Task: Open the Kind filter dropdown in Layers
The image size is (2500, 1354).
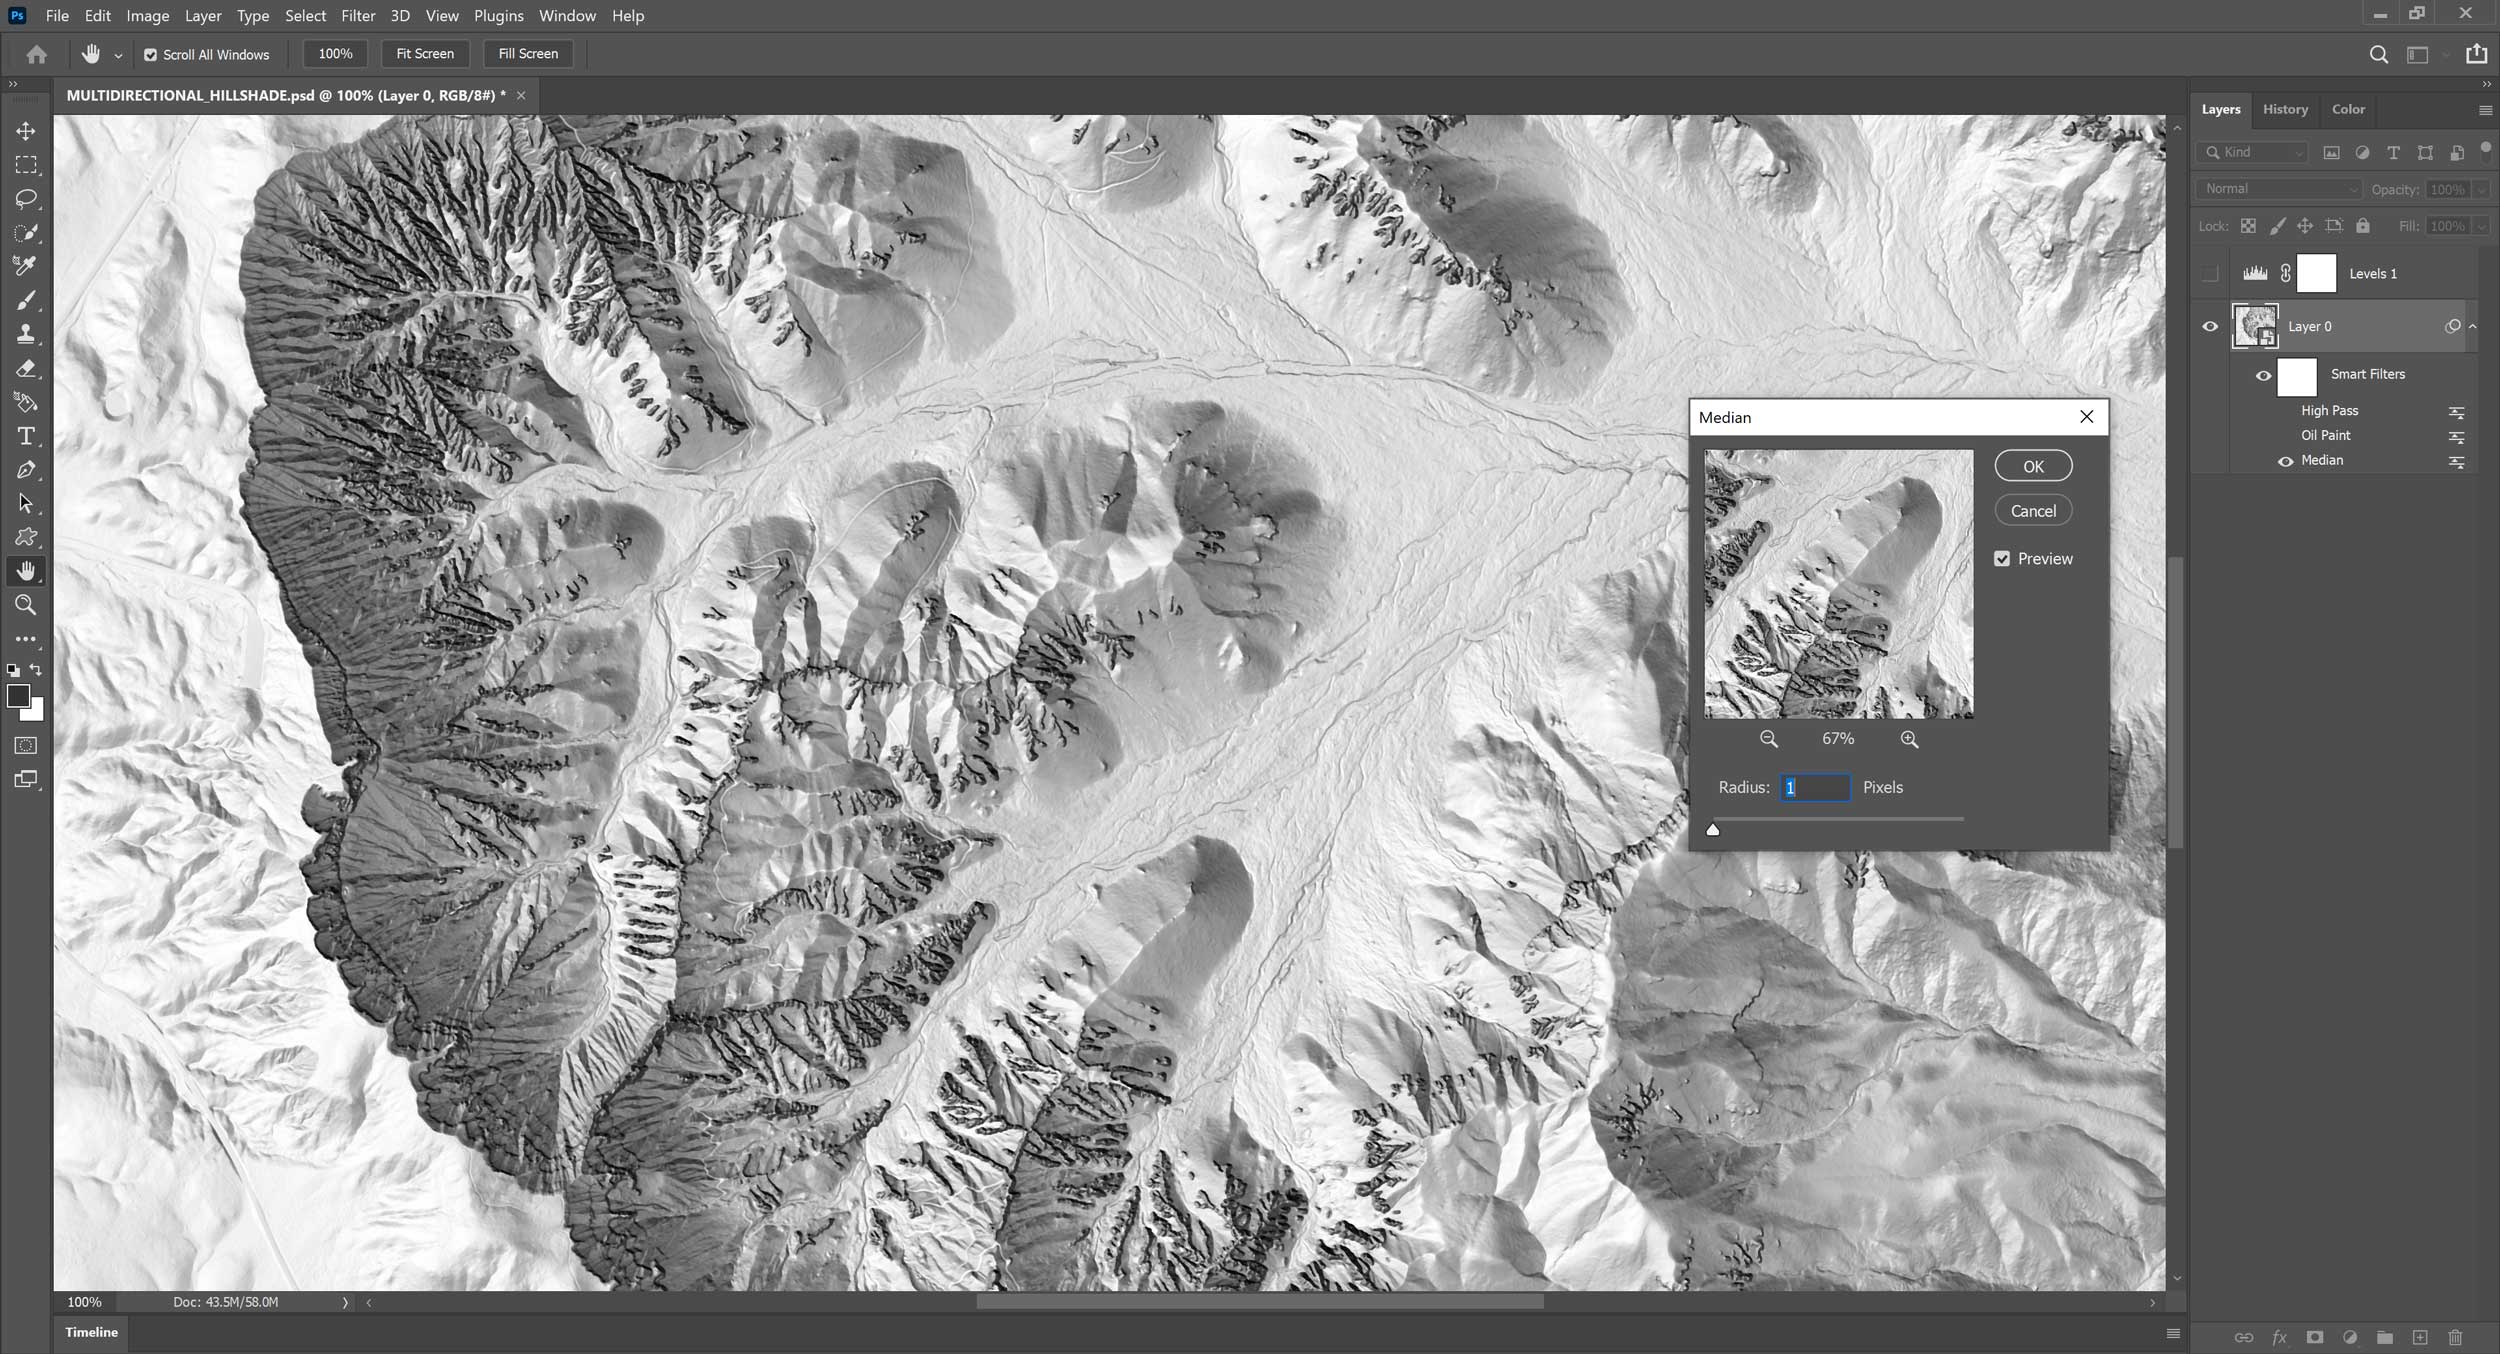Action: coord(2253,153)
